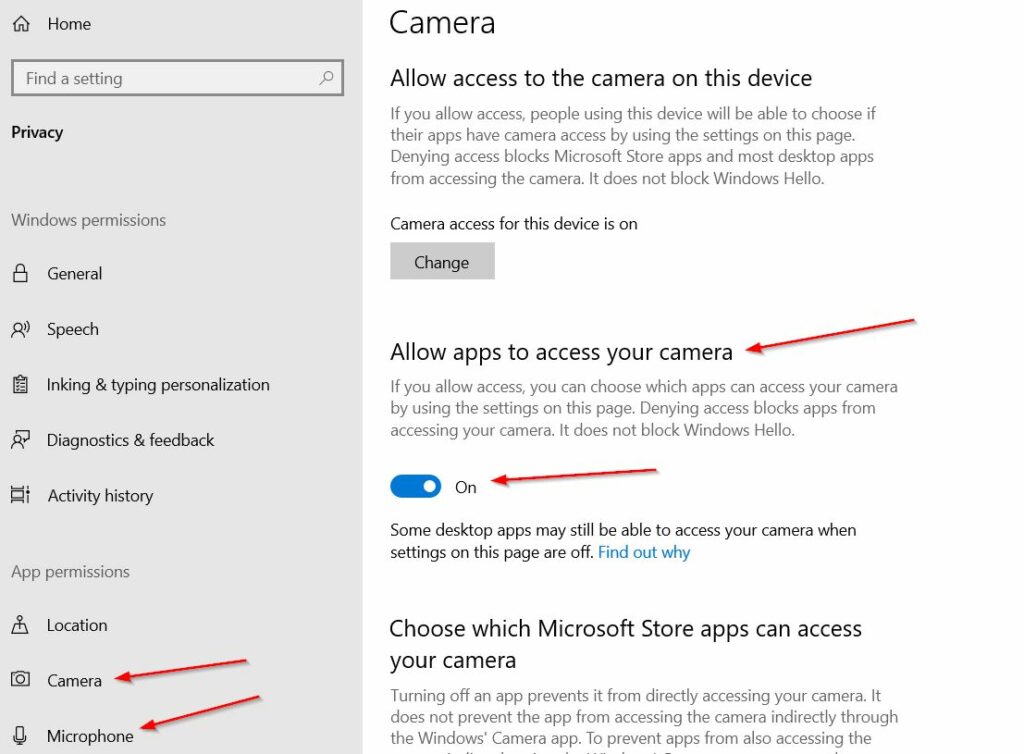1024x754 pixels.
Task: Click the General padlock icon
Action: click(x=20, y=274)
